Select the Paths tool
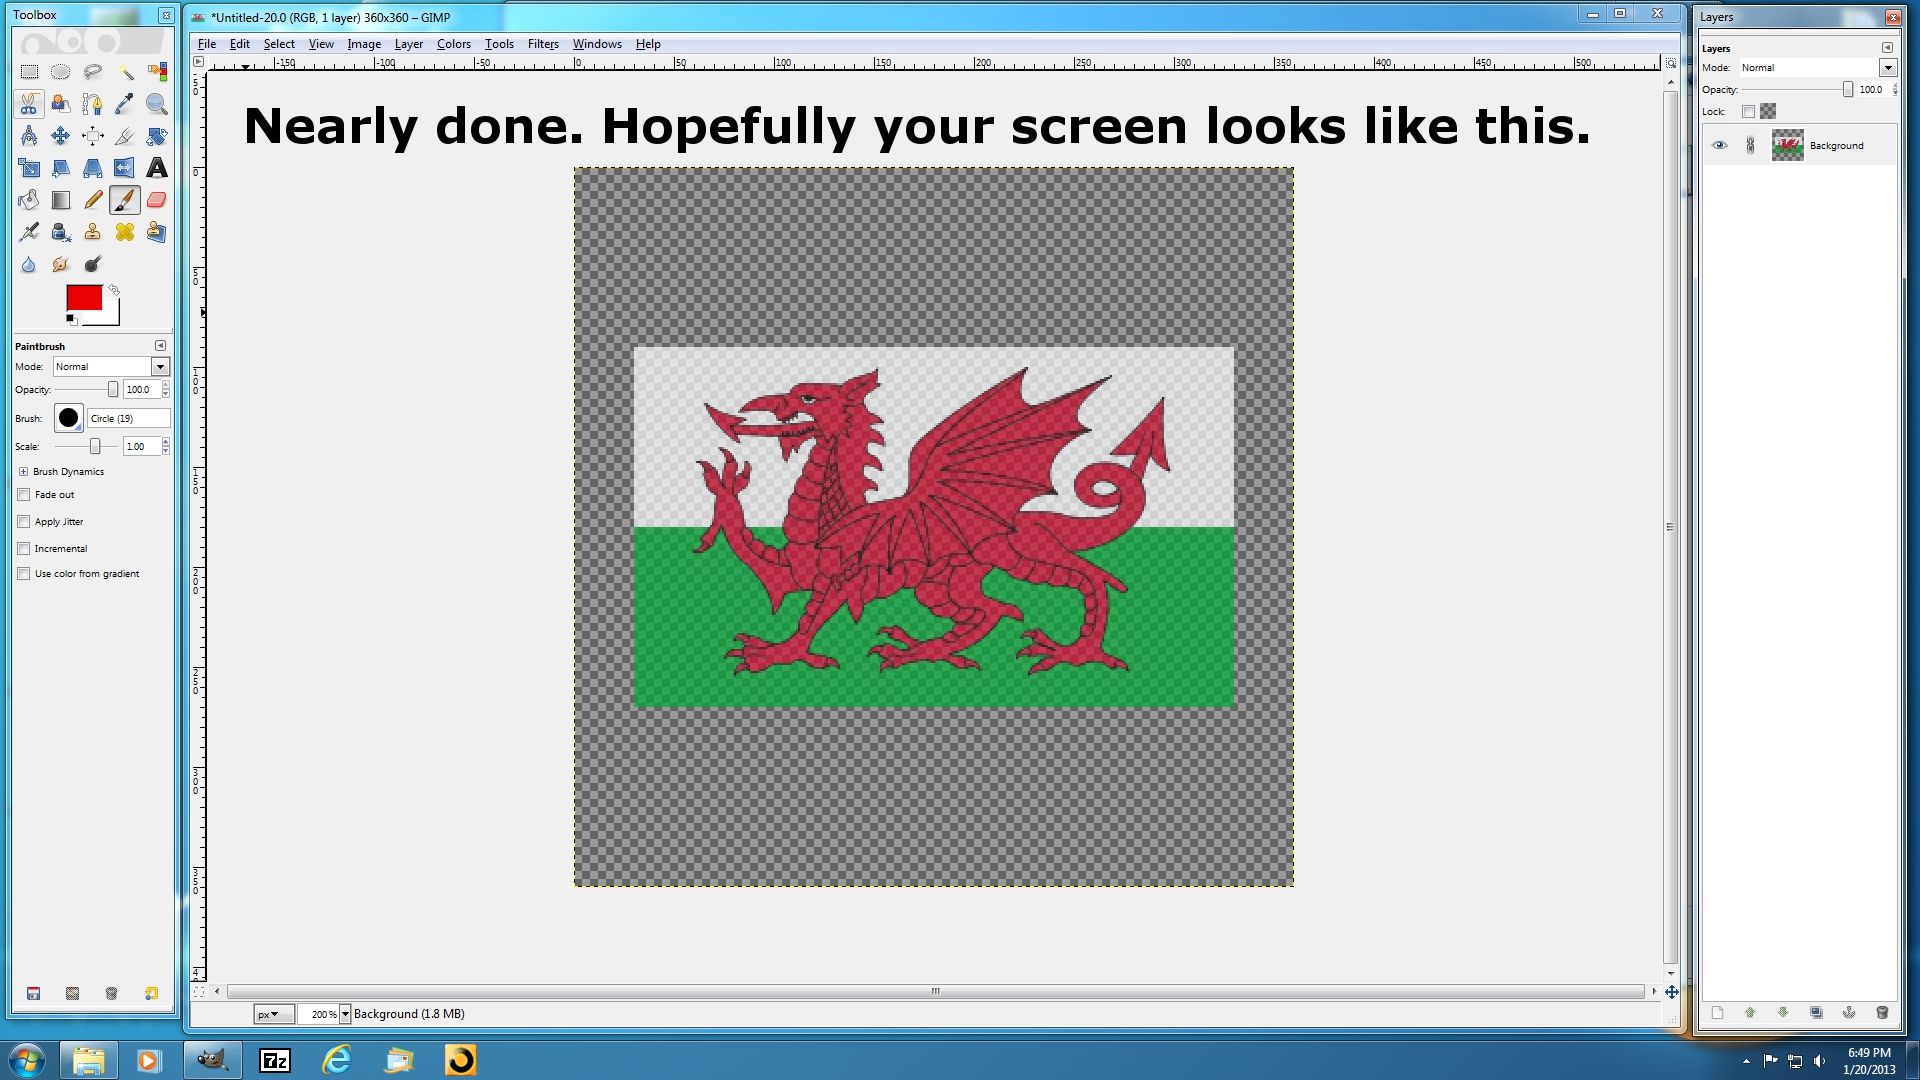This screenshot has width=1920, height=1080. point(93,104)
